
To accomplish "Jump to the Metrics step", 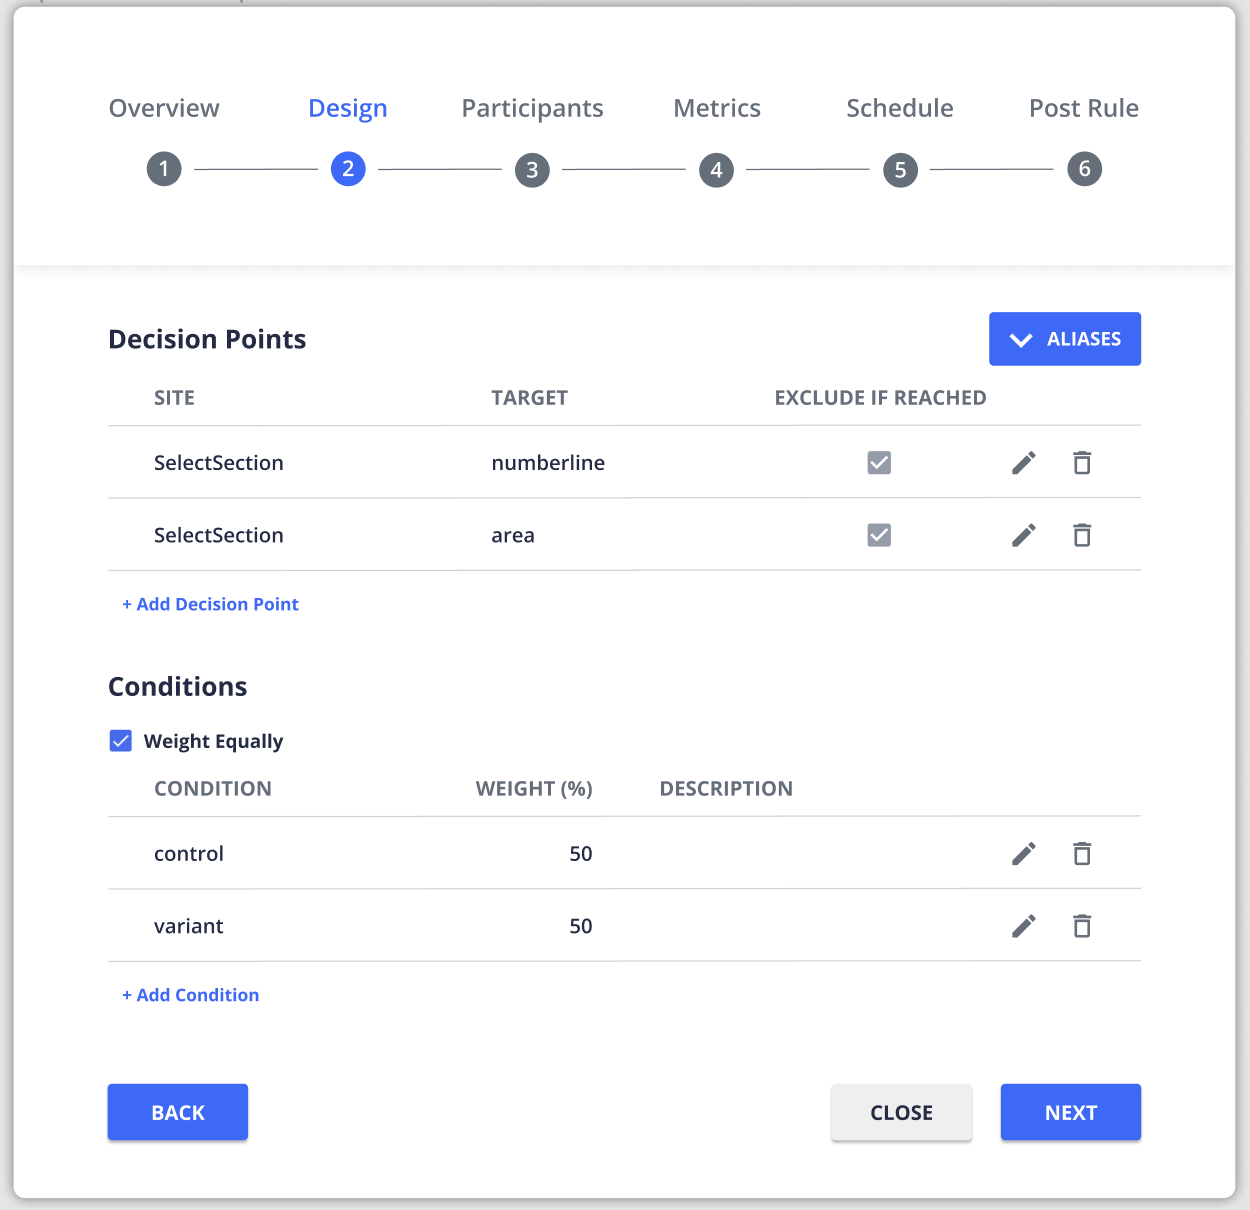I will click(716, 169).
